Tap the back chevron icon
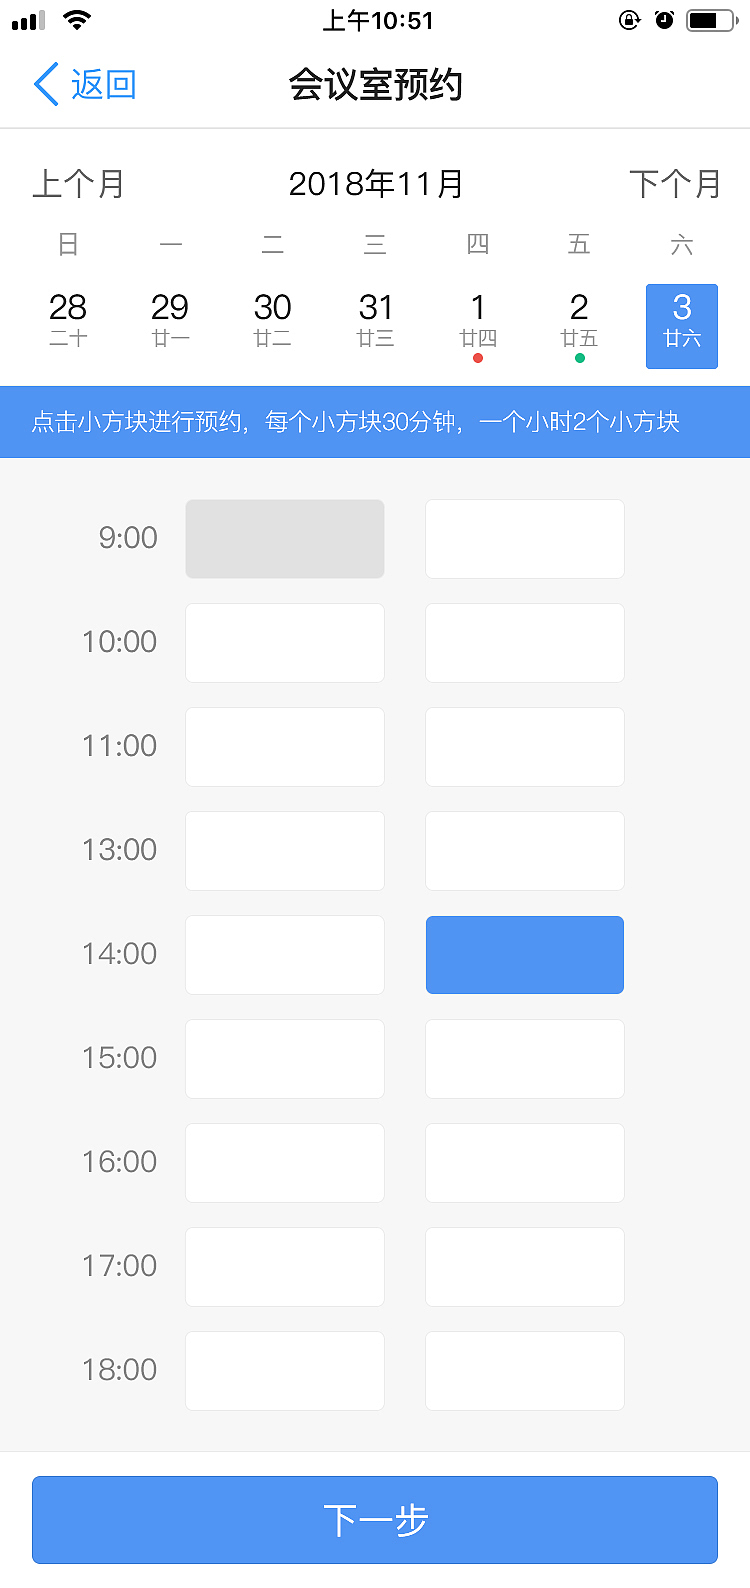This screenshot has height=1588, width=750. 46,85
